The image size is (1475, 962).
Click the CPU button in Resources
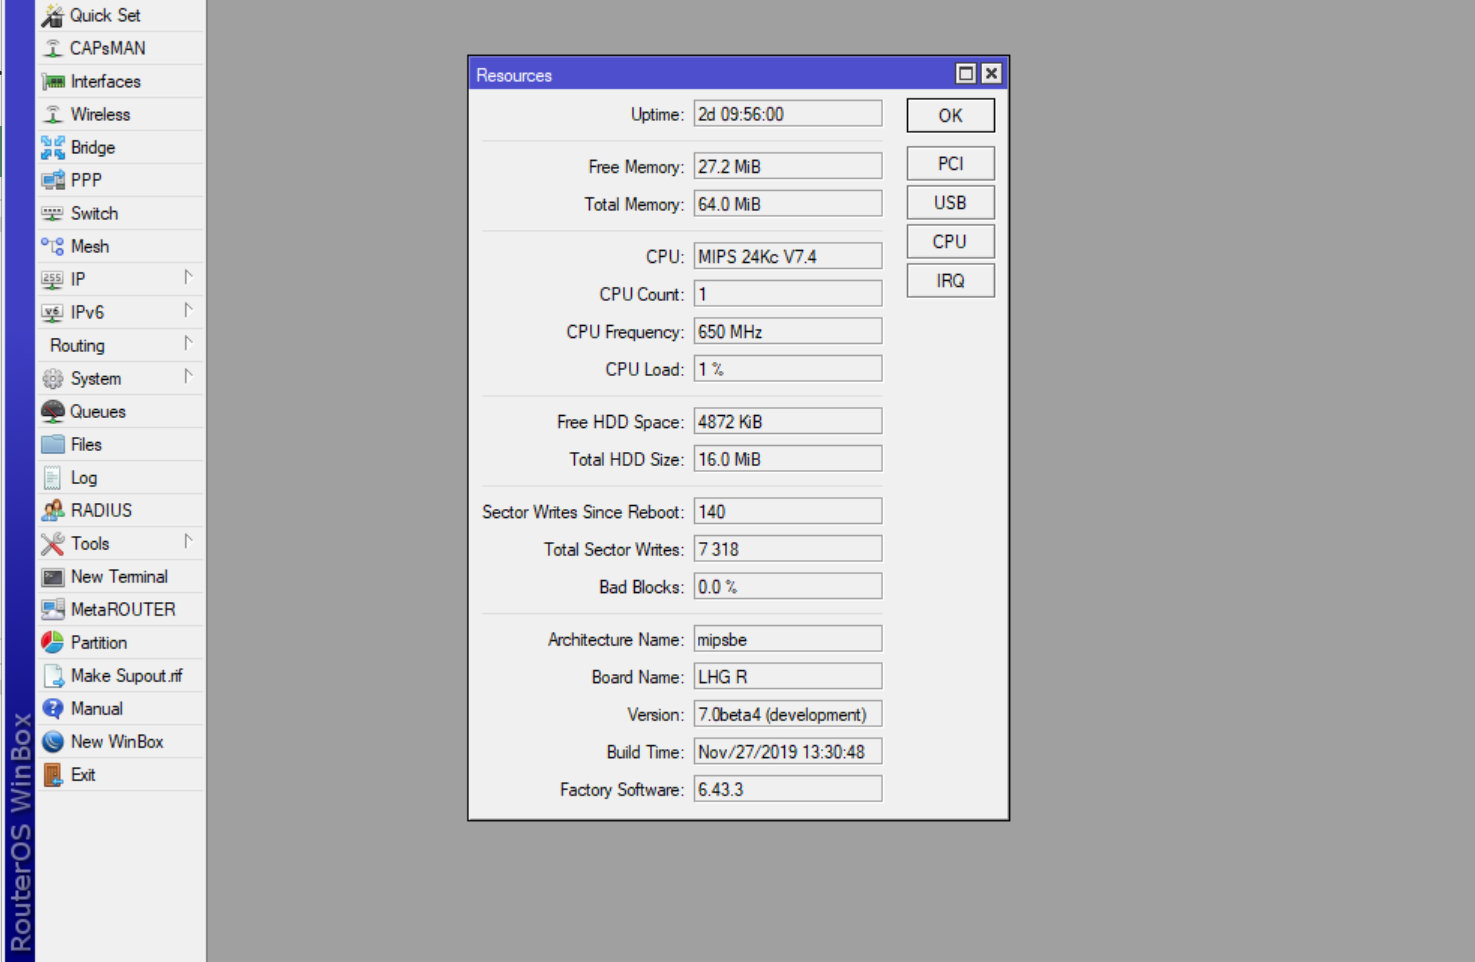tap(950, 242)
